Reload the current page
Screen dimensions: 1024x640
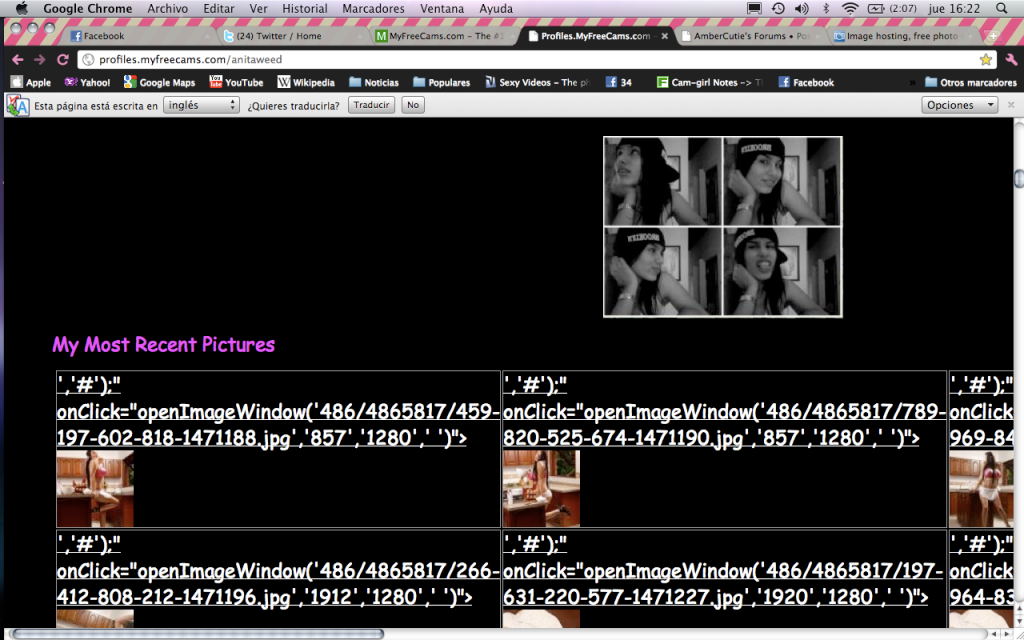pos(63,59)
